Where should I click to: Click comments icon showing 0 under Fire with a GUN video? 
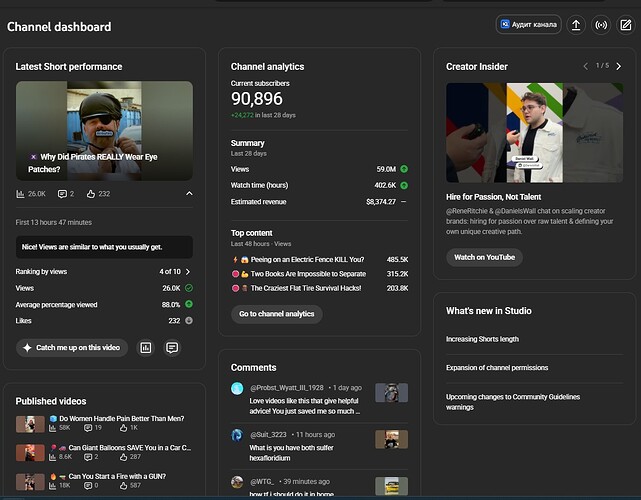click(x=88, y=486)
